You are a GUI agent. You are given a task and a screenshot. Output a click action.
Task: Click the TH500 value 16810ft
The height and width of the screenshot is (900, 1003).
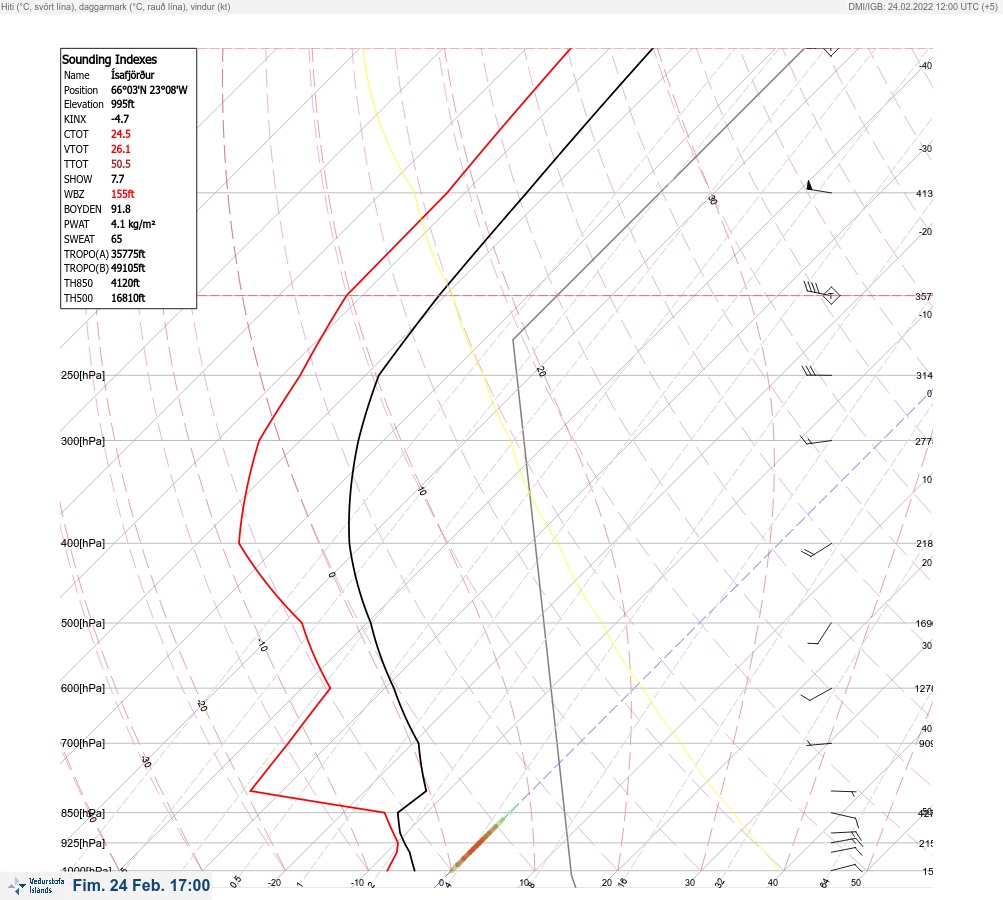pyautogui.click(x=128, y=298)
